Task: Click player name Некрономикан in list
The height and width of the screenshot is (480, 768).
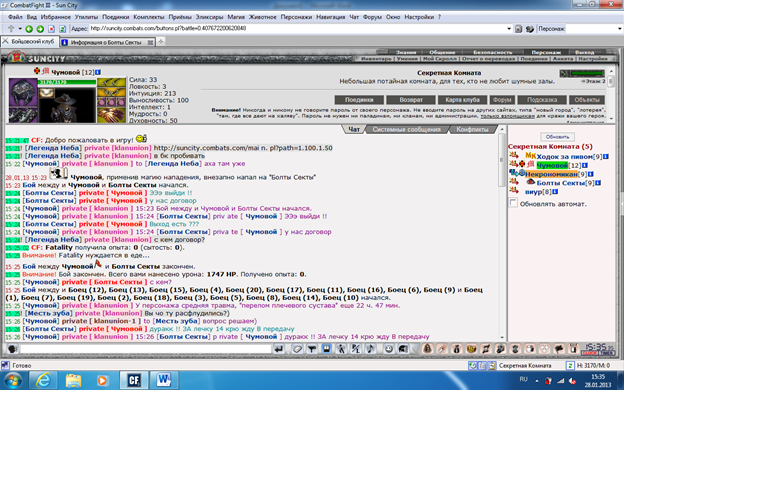Action: [551, 174]
